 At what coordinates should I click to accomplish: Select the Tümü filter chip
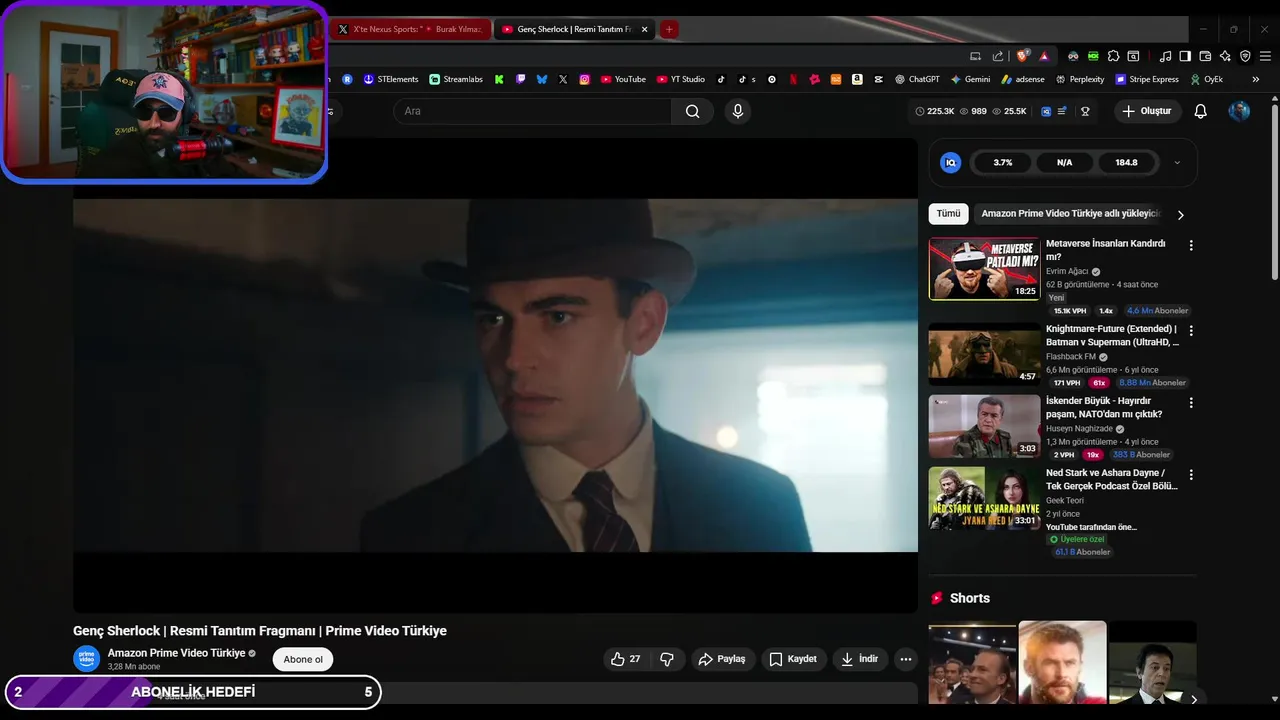pyautogui.click(x=948, y=214)
